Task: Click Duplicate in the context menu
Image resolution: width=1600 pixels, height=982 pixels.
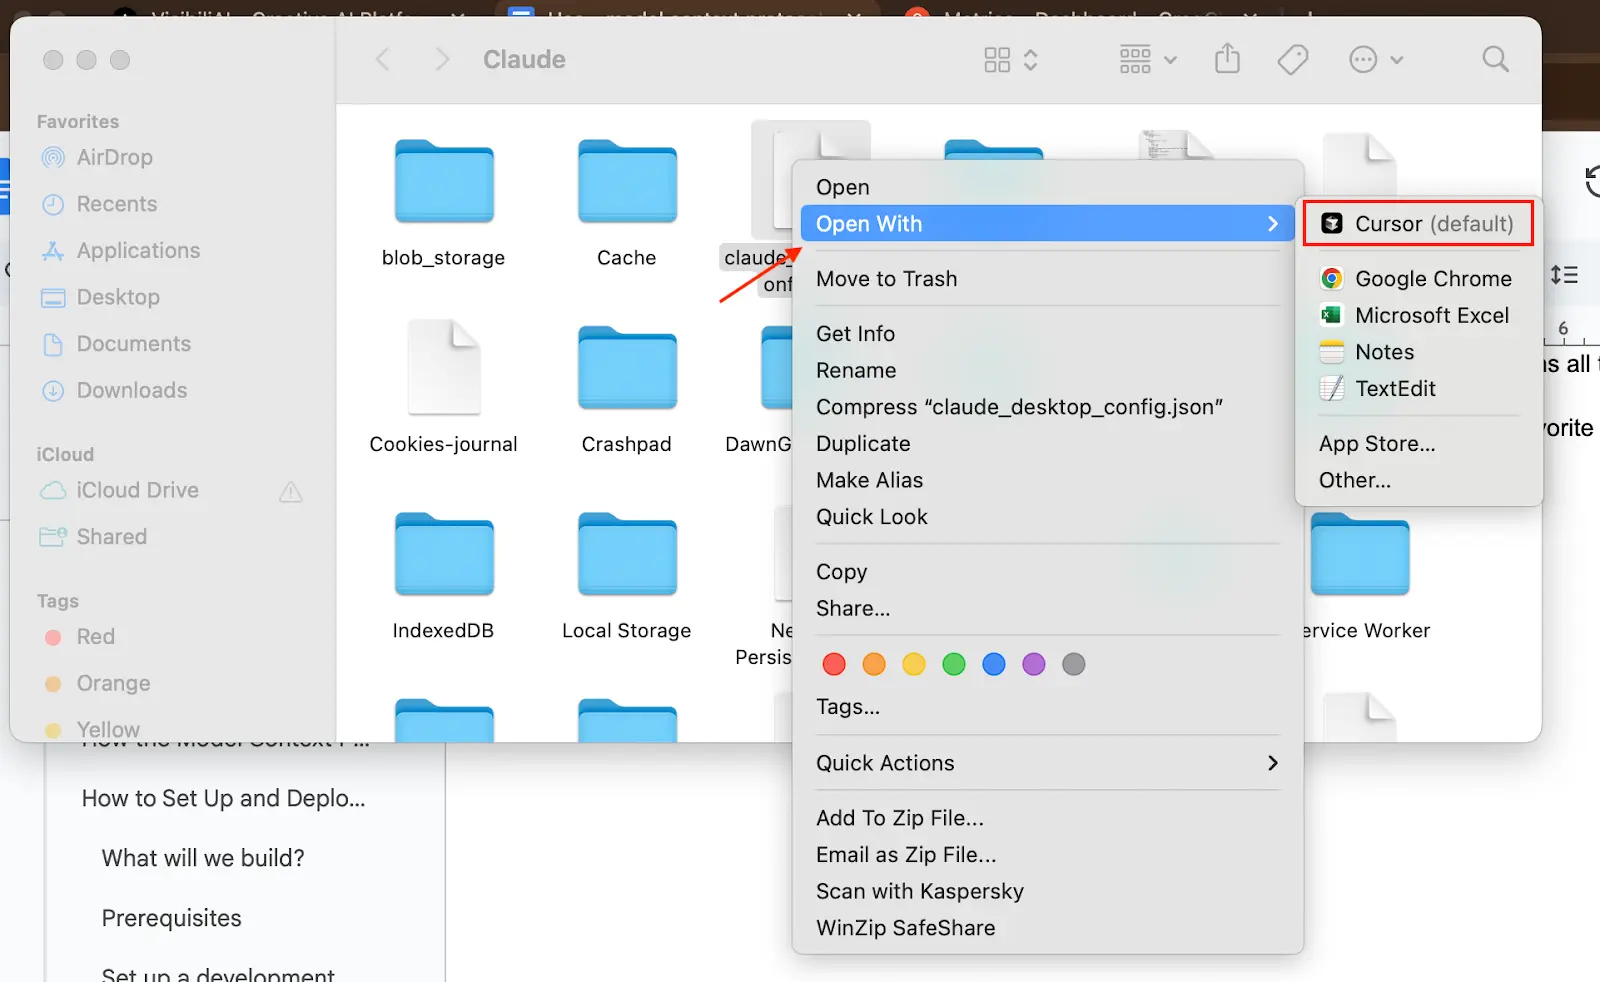Action: click(1047, 444)
